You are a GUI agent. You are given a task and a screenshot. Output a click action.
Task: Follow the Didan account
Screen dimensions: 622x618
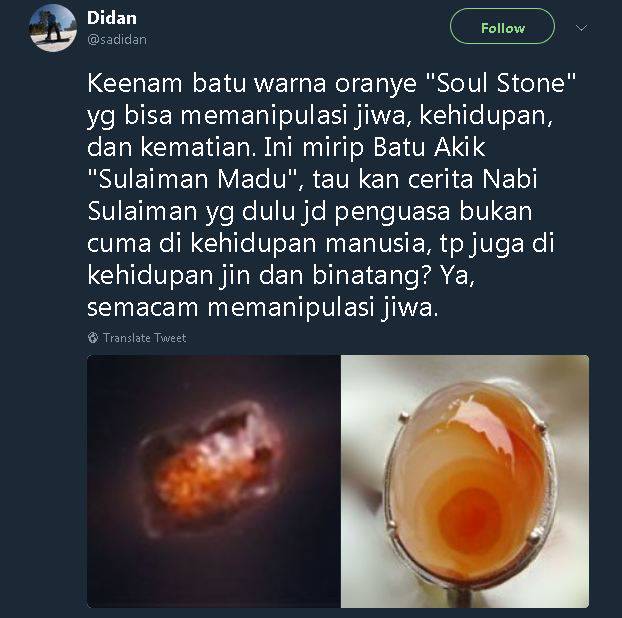pyautogui.click(x=502, y=27)
